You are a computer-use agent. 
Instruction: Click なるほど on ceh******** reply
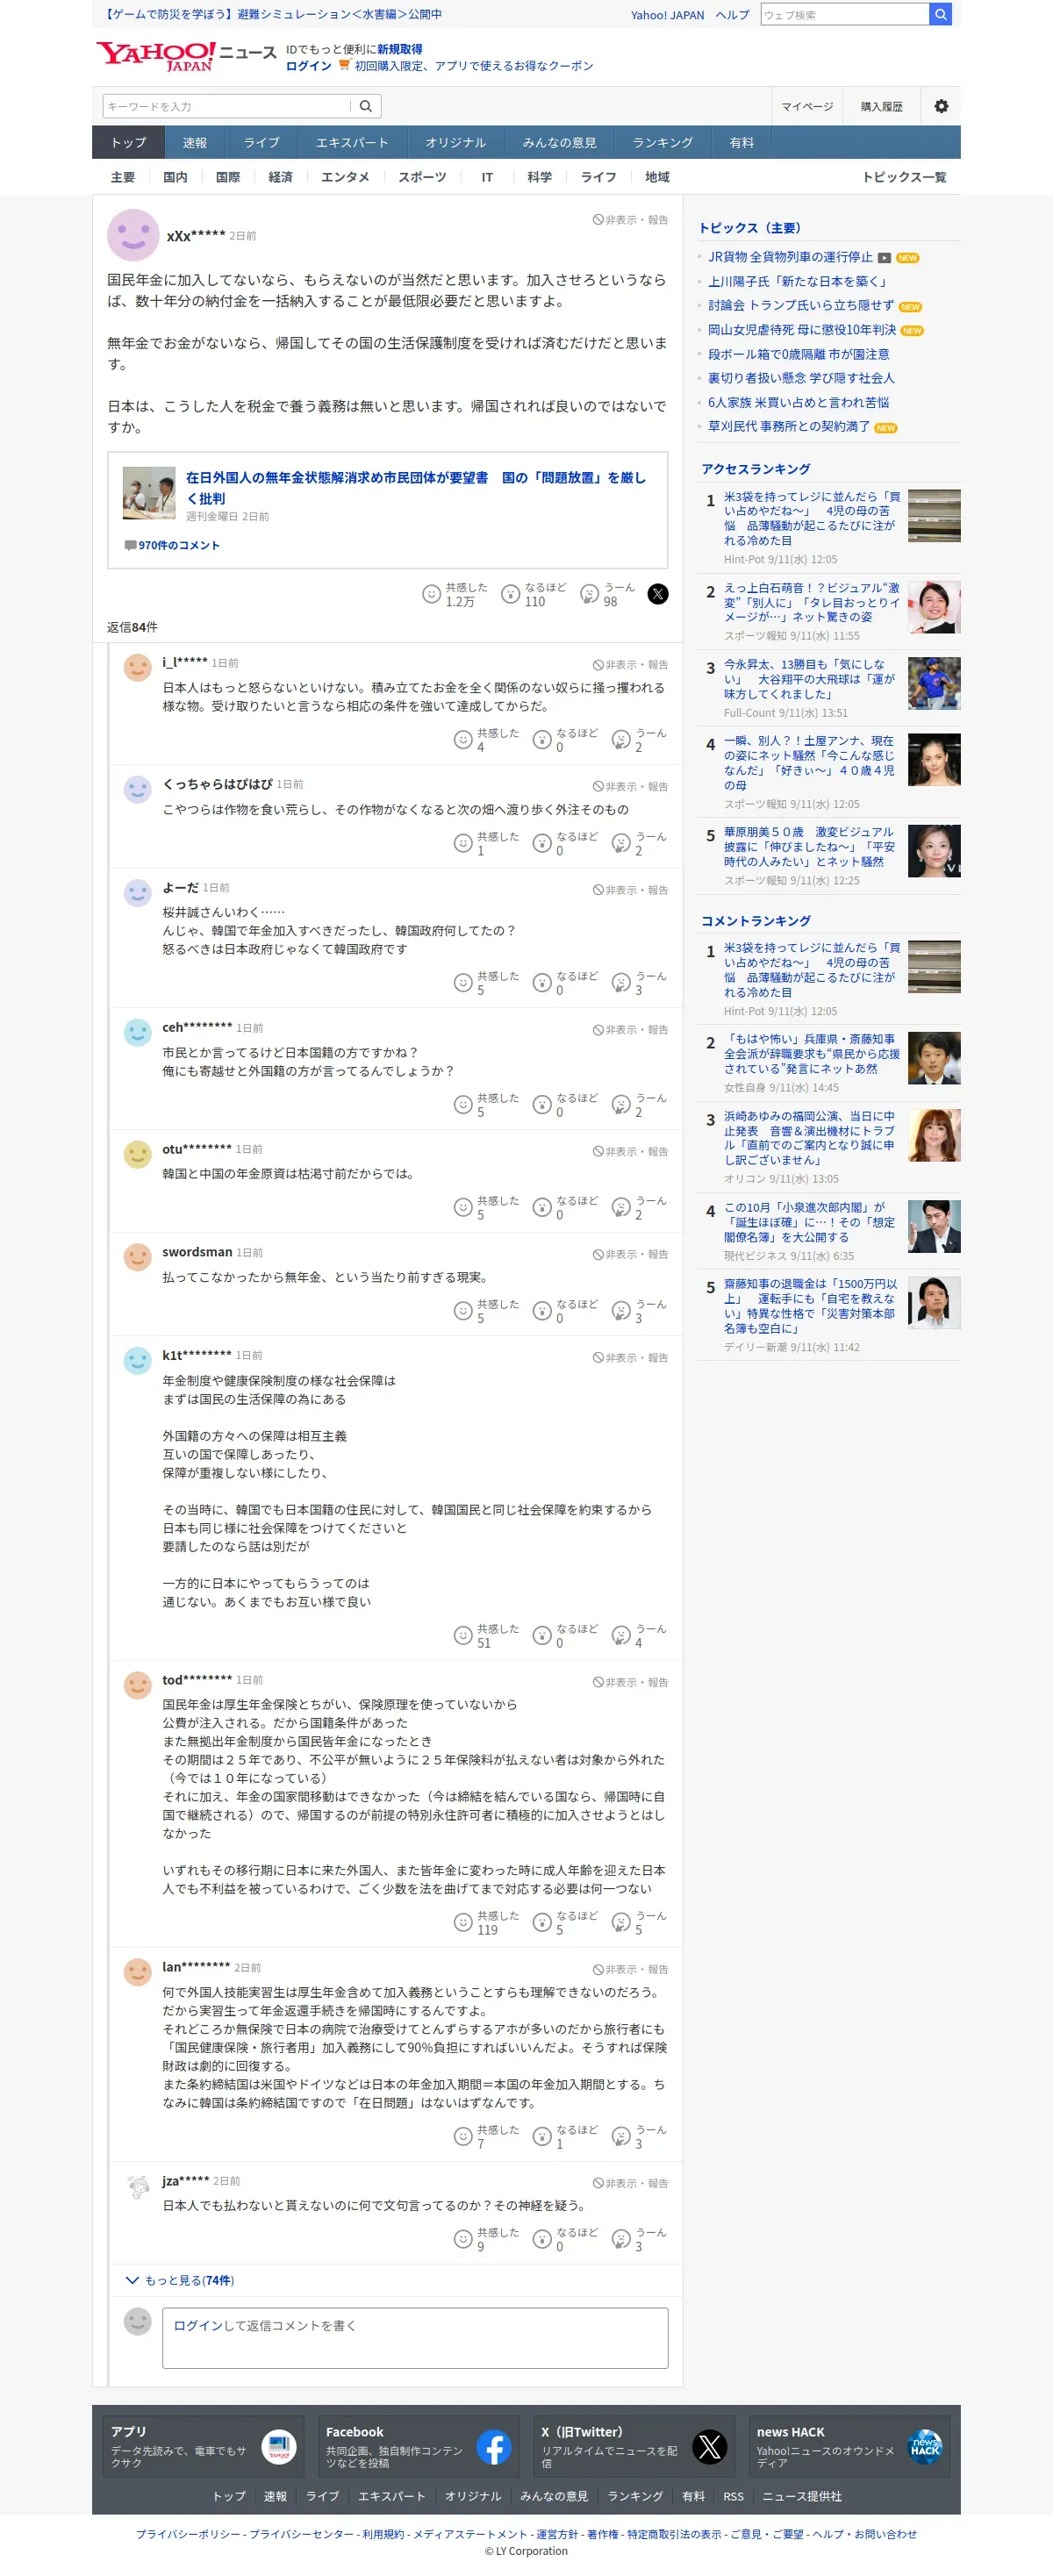565,1105
